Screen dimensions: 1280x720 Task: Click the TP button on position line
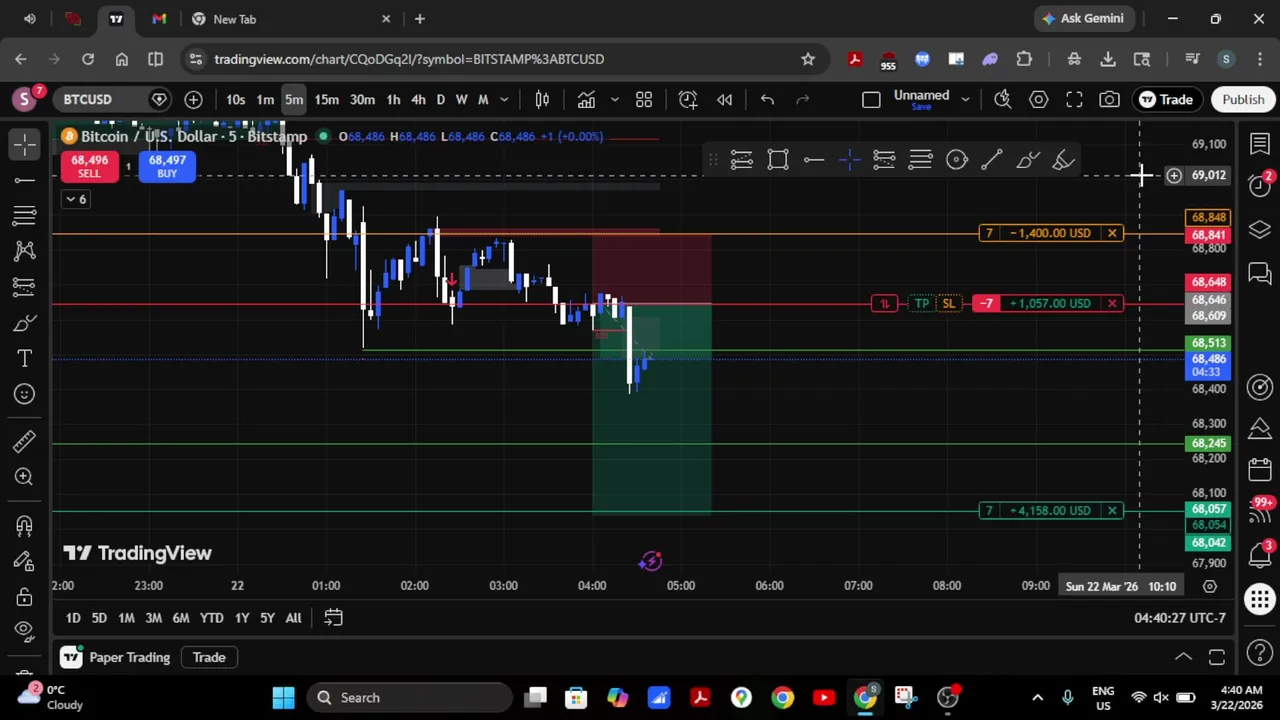click(921, 303)
